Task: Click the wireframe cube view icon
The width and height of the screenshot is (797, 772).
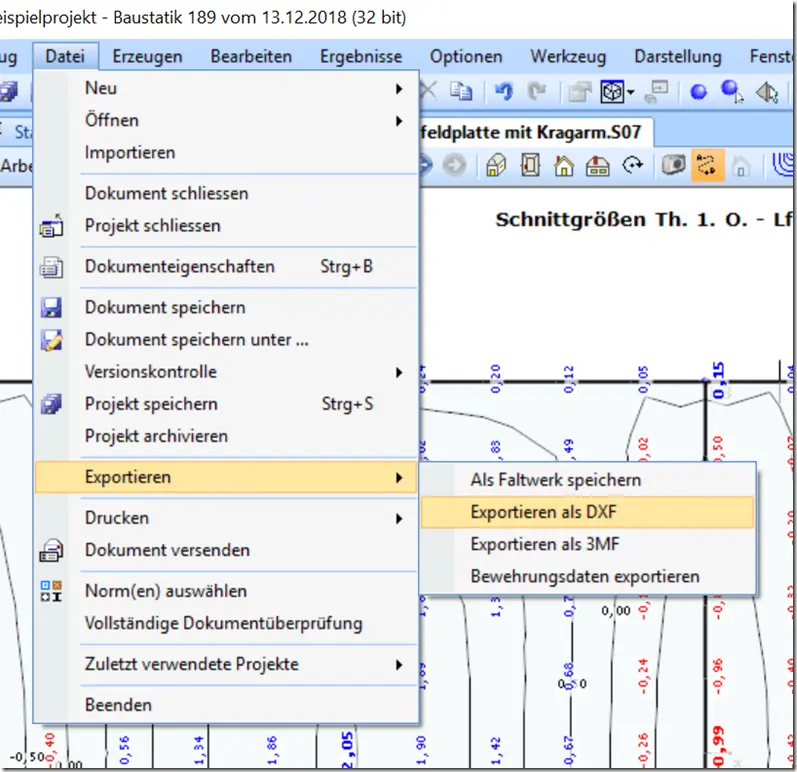Action: point(611,92)
